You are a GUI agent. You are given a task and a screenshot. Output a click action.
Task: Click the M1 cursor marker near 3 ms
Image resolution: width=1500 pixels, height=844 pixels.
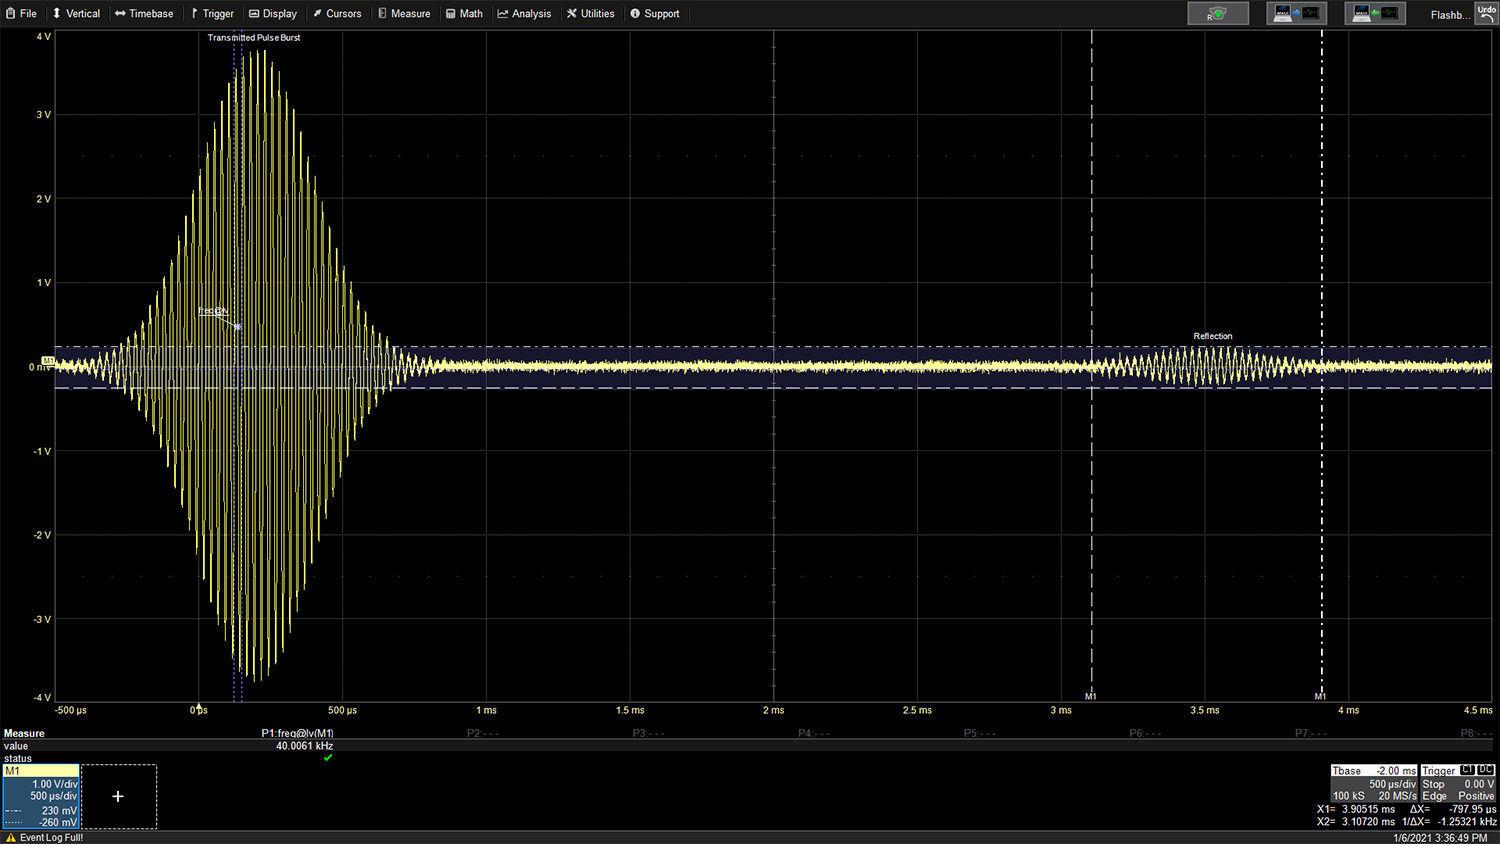click(1091, 696)
